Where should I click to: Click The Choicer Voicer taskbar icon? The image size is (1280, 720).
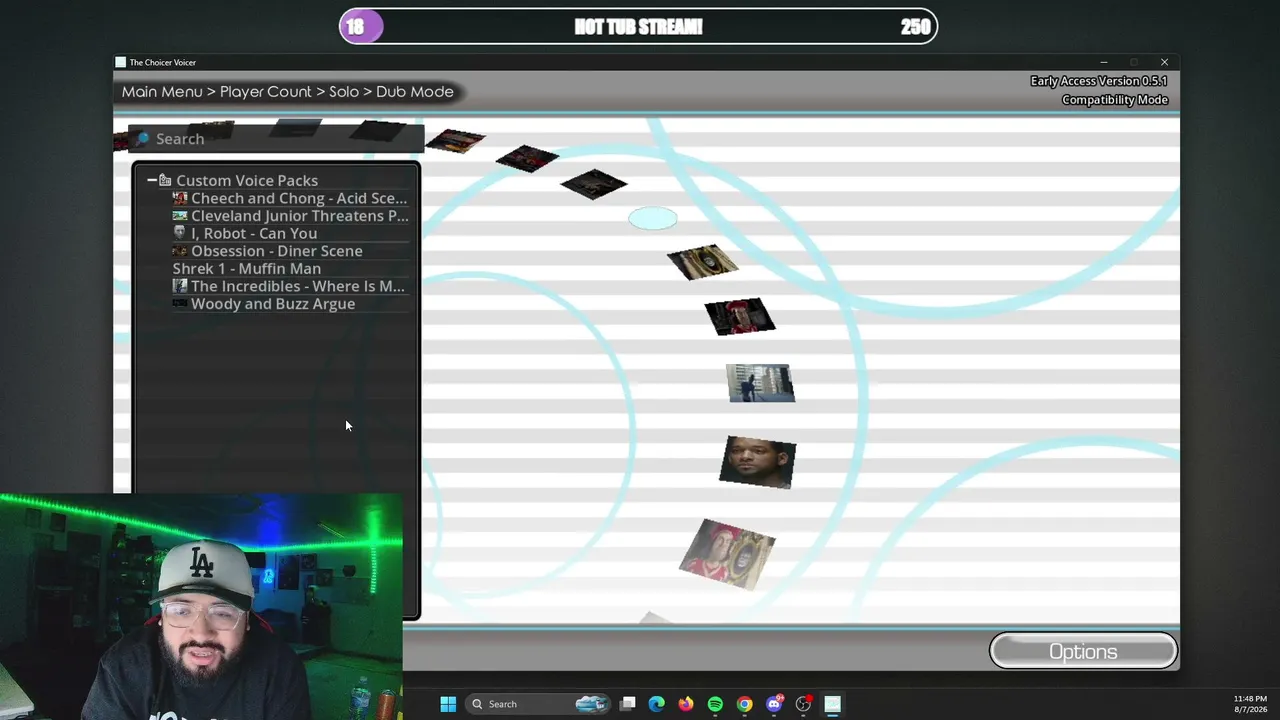tap(832, 704)
